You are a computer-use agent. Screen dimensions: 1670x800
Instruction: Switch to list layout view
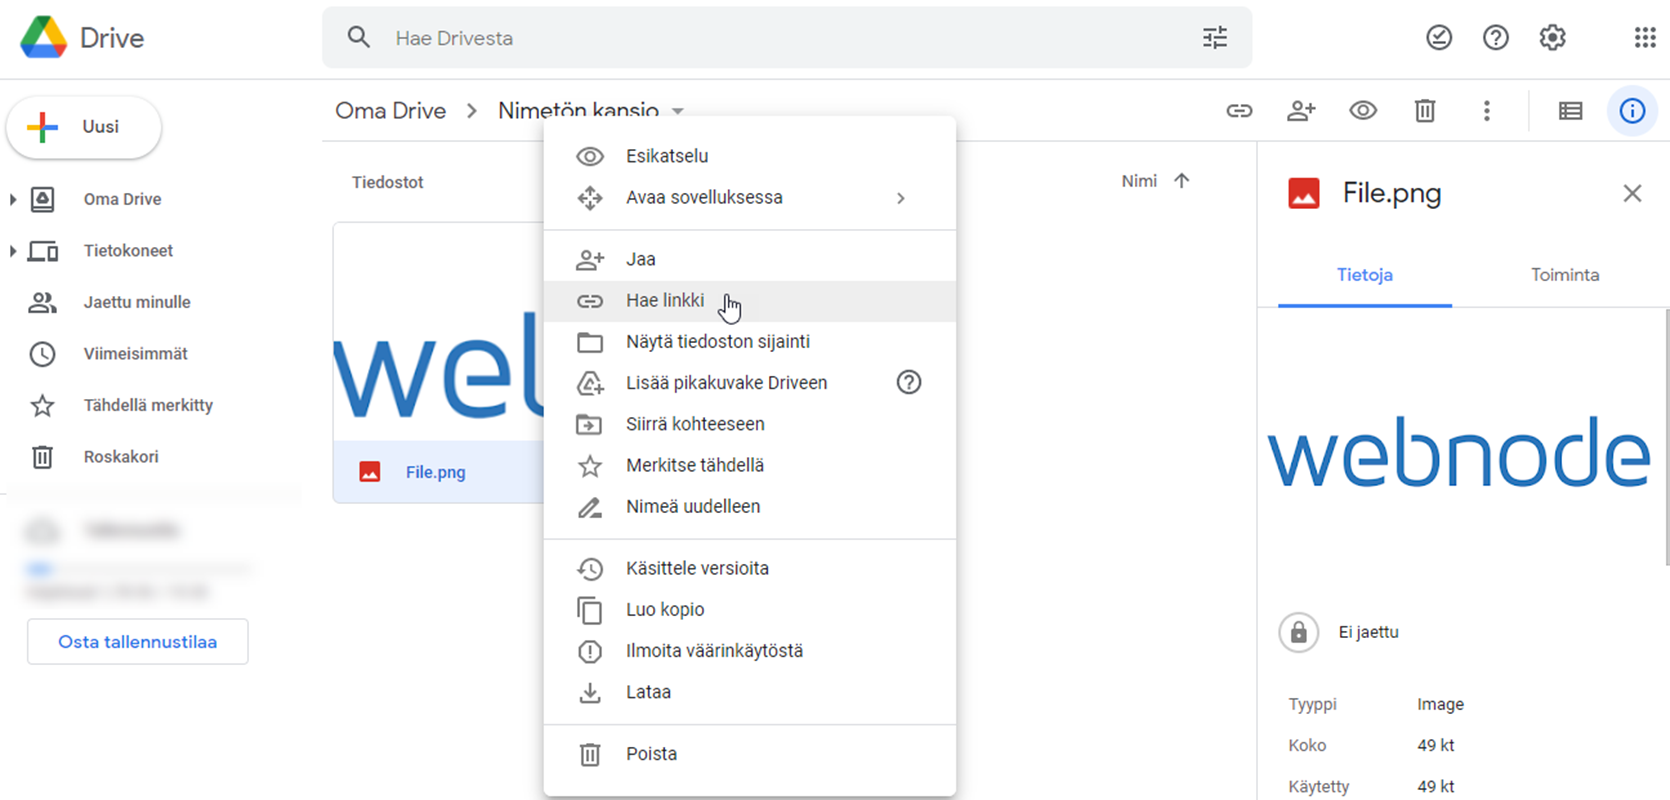click(x=1570, y=111)
